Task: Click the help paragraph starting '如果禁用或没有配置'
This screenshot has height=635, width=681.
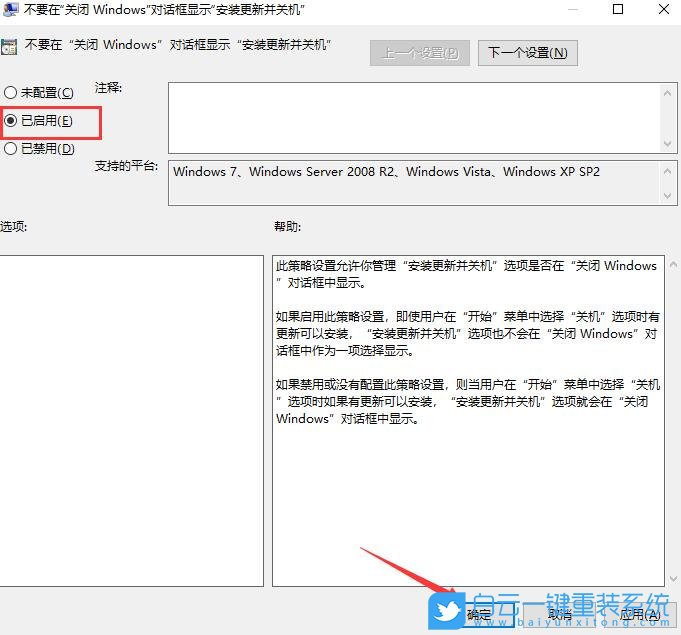Action: coord(468,402)
